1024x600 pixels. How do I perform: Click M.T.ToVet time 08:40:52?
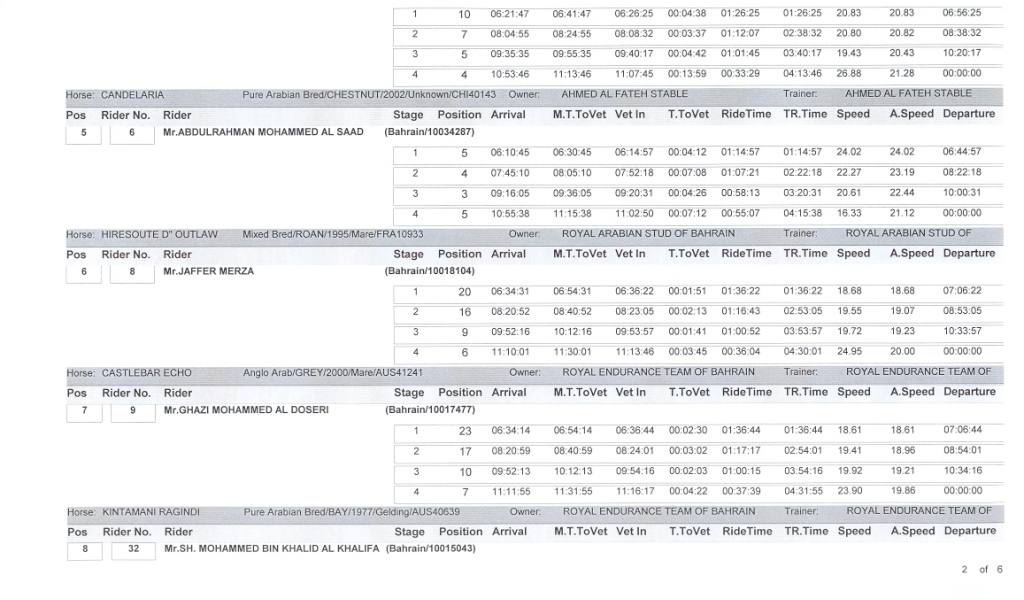click(x=573, y=312)
